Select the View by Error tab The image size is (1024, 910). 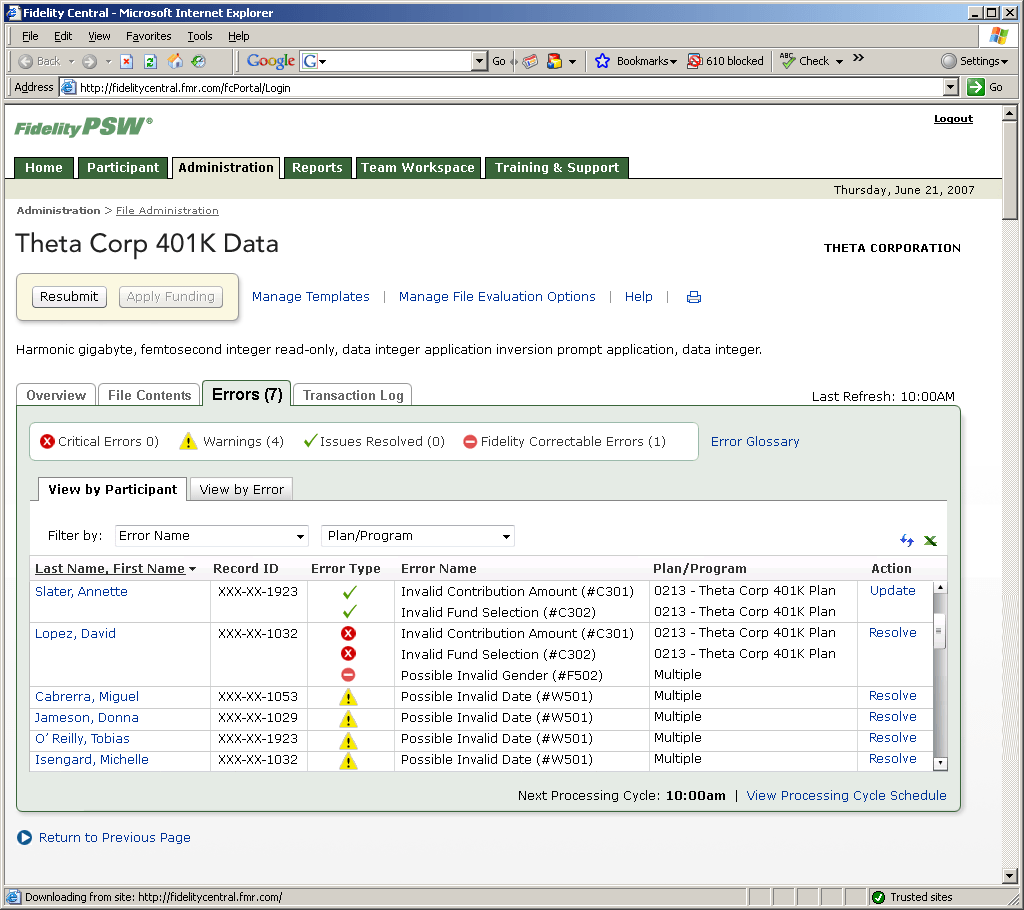click(241, 489)
